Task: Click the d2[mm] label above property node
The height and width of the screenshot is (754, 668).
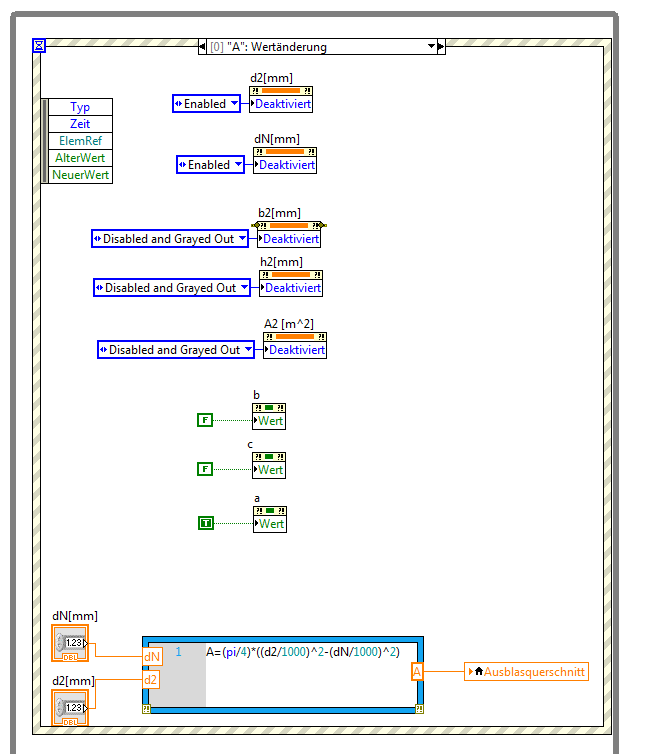Action: [x=271, y=78]
